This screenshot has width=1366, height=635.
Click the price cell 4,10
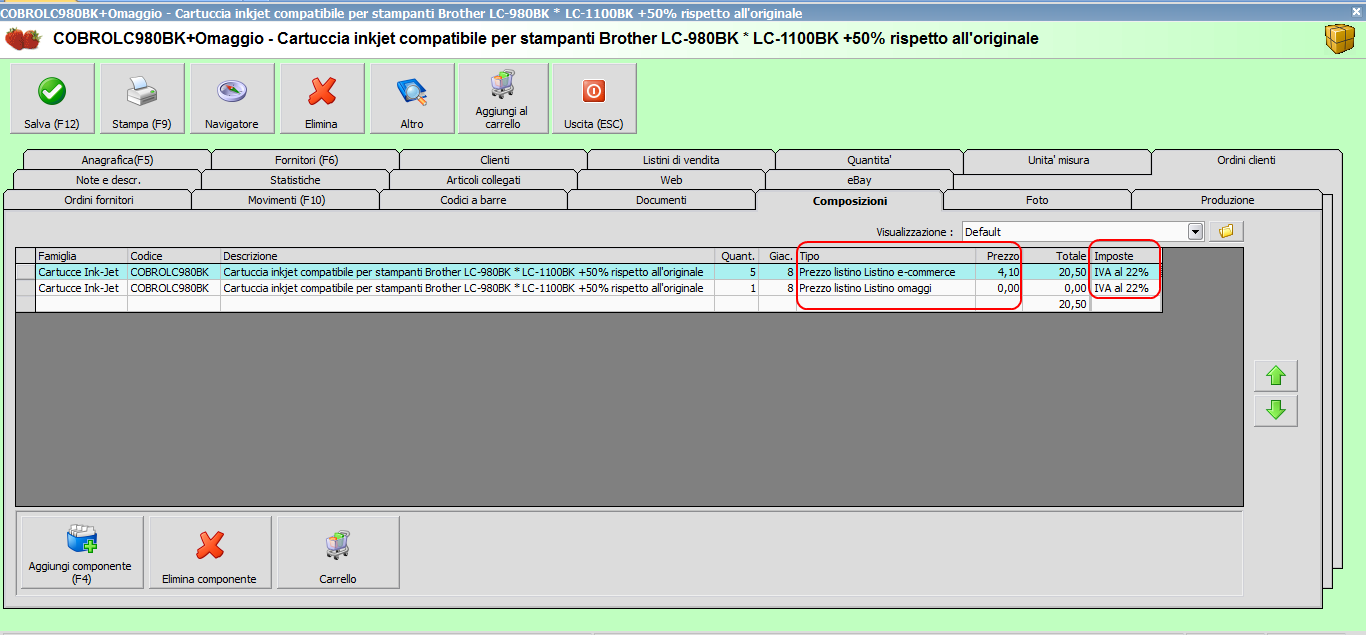tap(999, 271)
